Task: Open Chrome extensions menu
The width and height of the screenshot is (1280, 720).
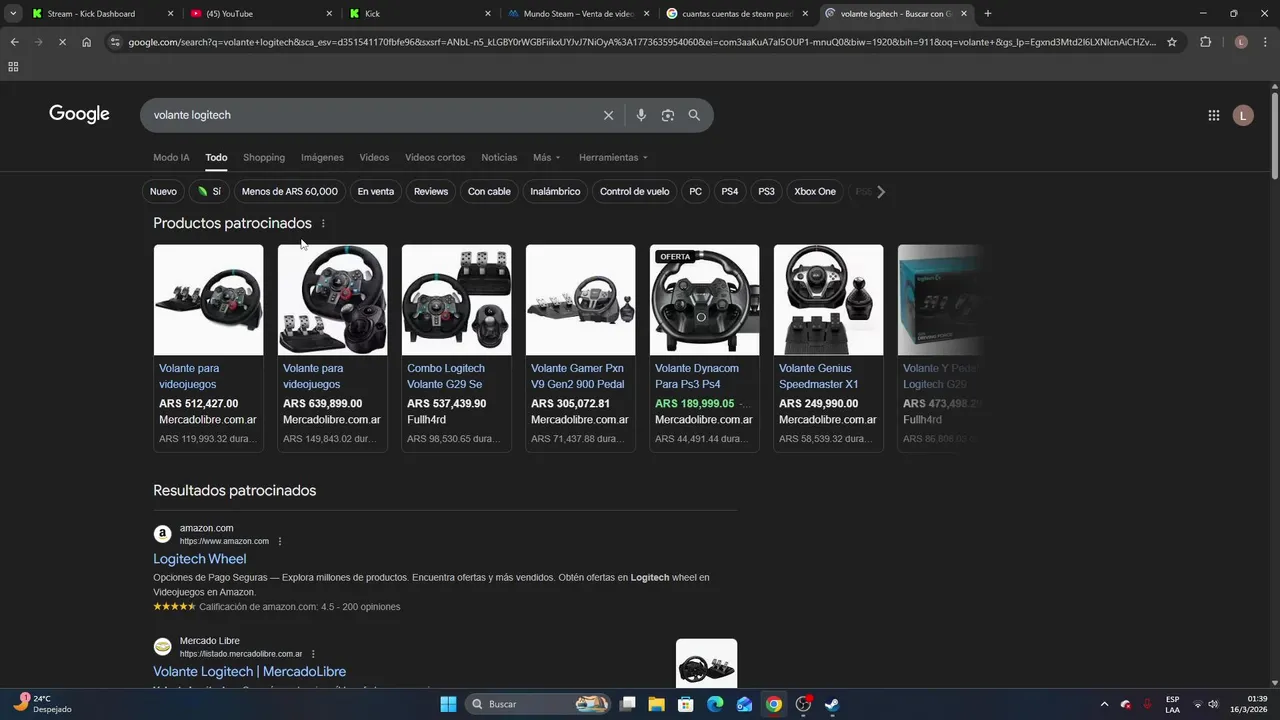Action: pyautogui.click(x=1205, y=42)
